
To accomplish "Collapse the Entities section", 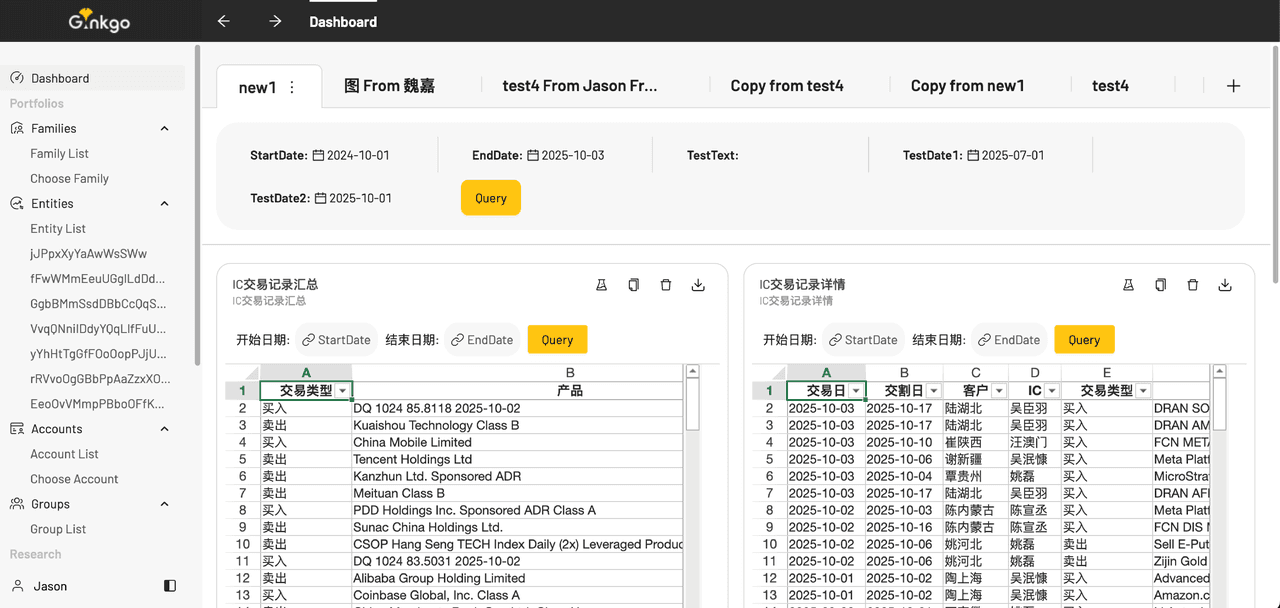I will pos(165,204).
